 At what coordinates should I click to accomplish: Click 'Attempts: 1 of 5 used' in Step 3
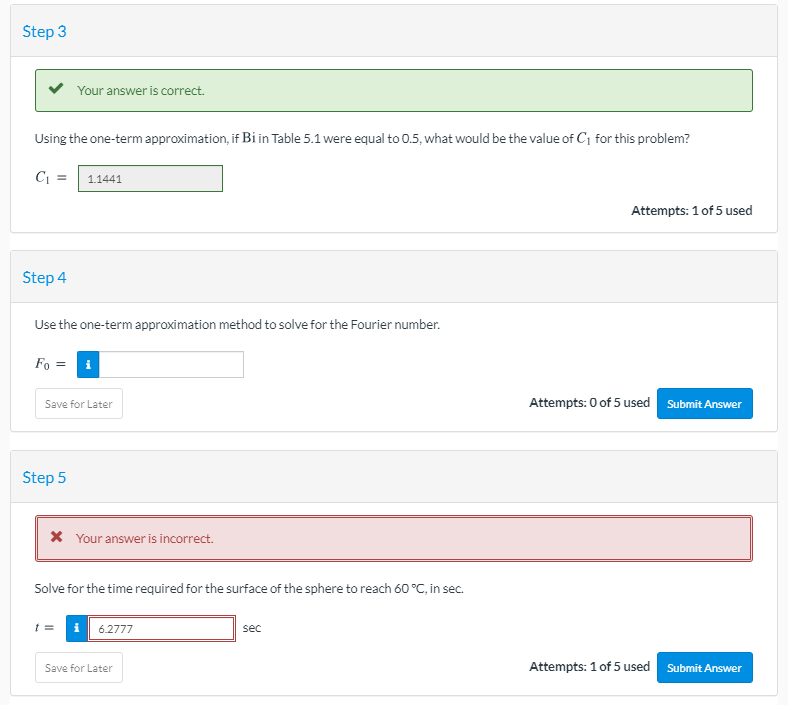(x=692, y=210)
